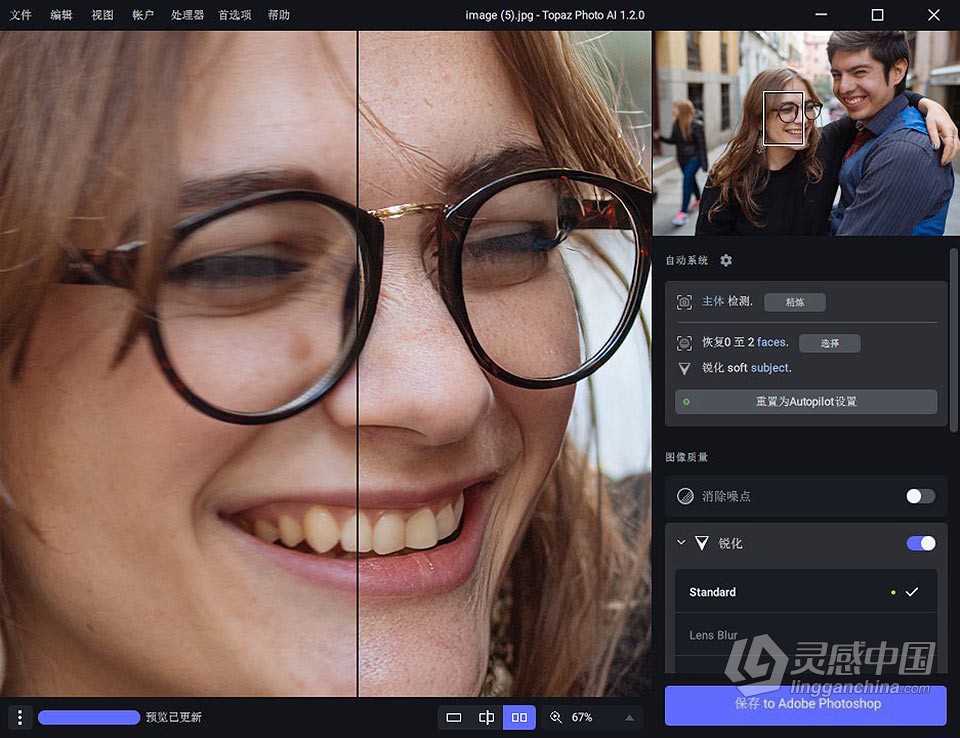
Task: Click the split-view divider line
Action: pyautogui.click(x=358, y=364)
